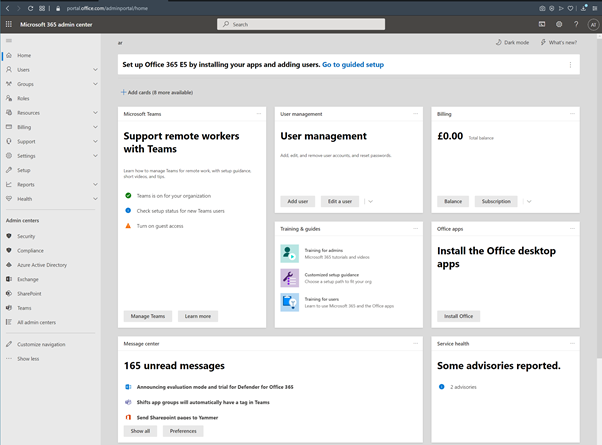Open User management more actions dropdown
The image size is (602, 445).
click(370, 201)
